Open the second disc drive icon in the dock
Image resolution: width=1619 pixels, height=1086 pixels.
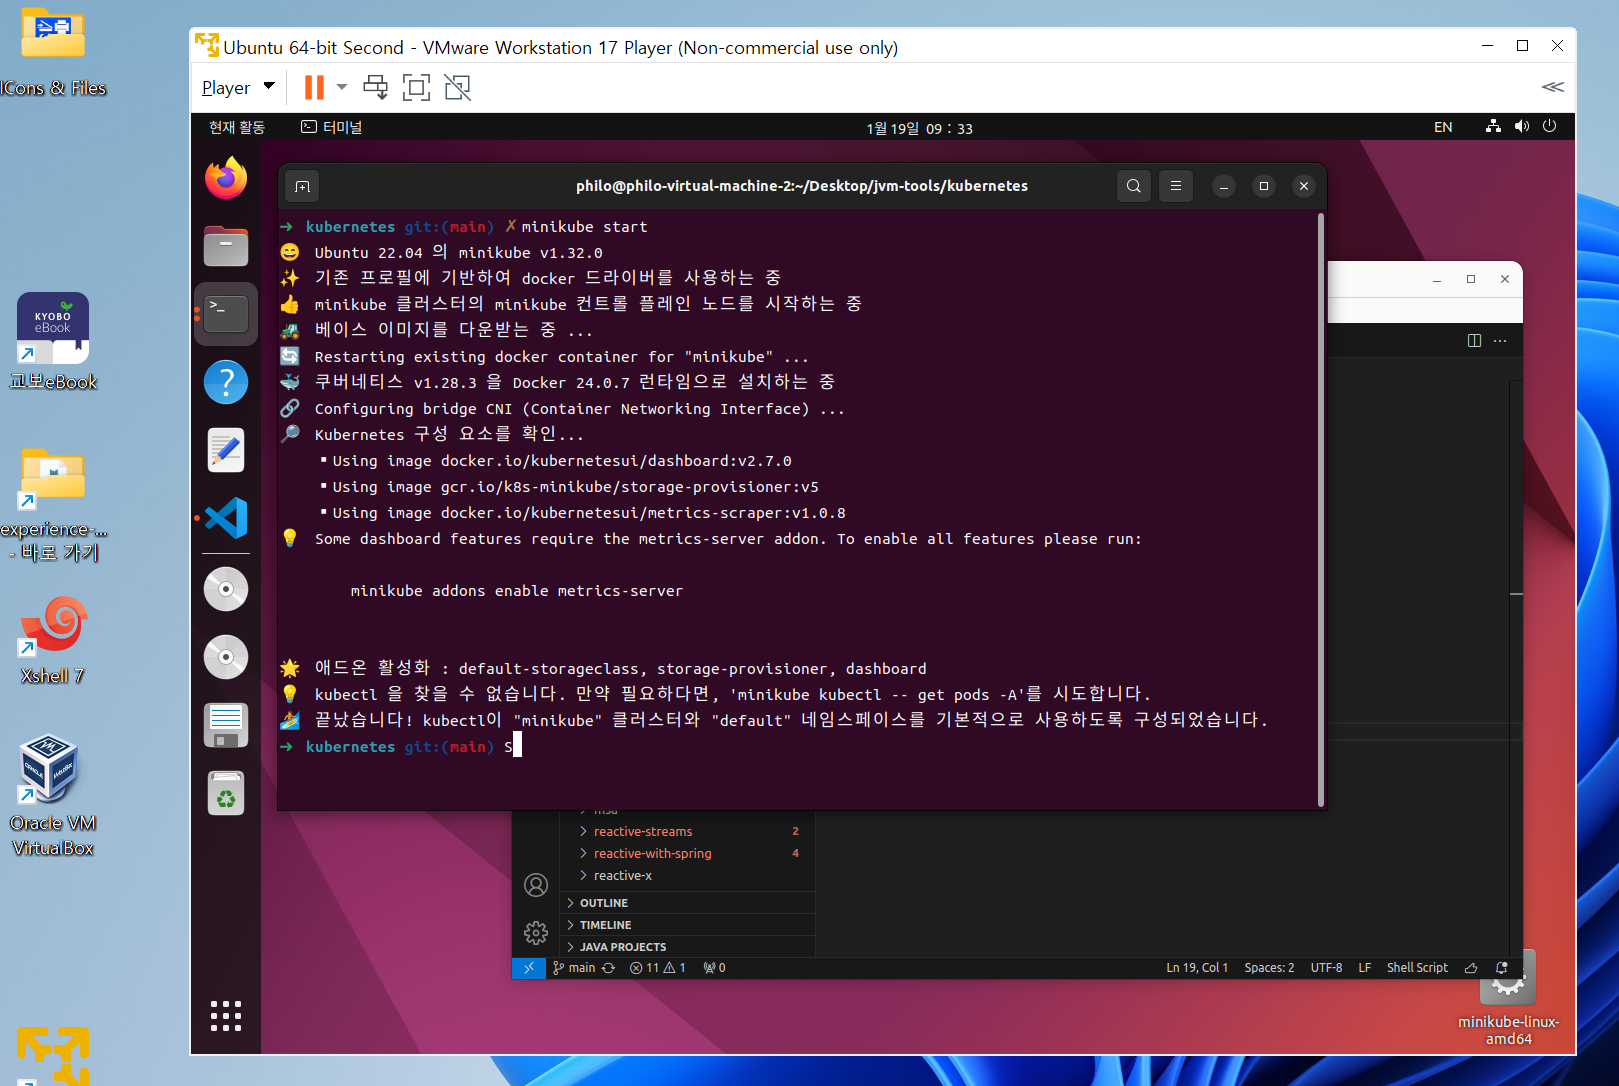(x=226, y=657)
